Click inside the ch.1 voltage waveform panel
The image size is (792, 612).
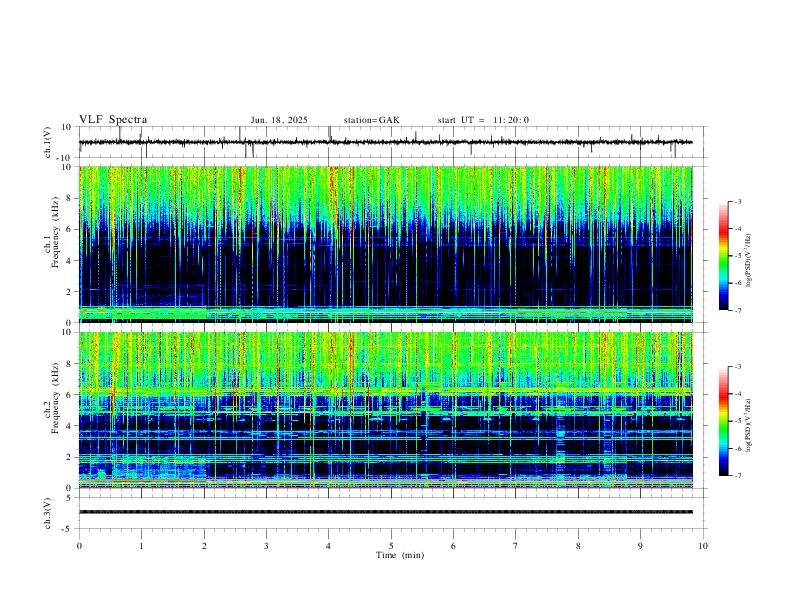392,142
